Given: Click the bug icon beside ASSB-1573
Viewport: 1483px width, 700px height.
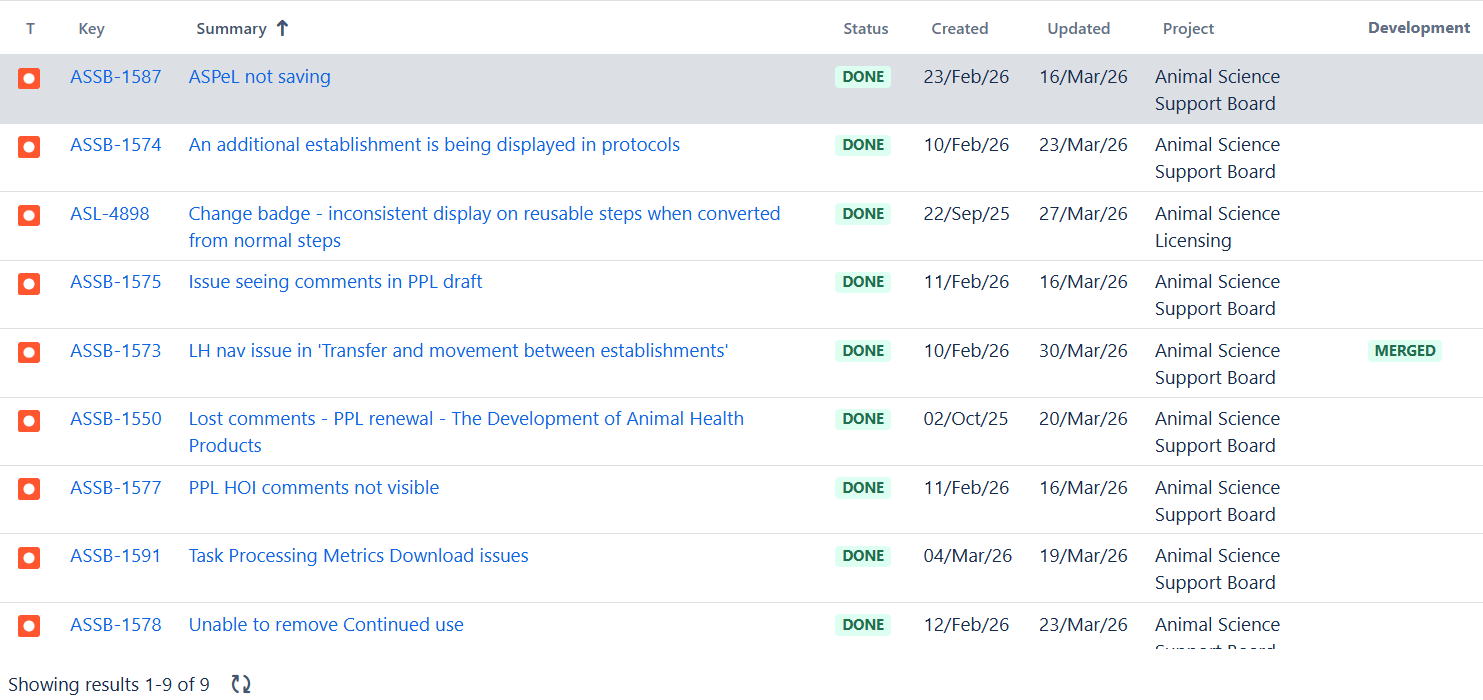Looking at the screenshot, I should click(x=29, y=351).
